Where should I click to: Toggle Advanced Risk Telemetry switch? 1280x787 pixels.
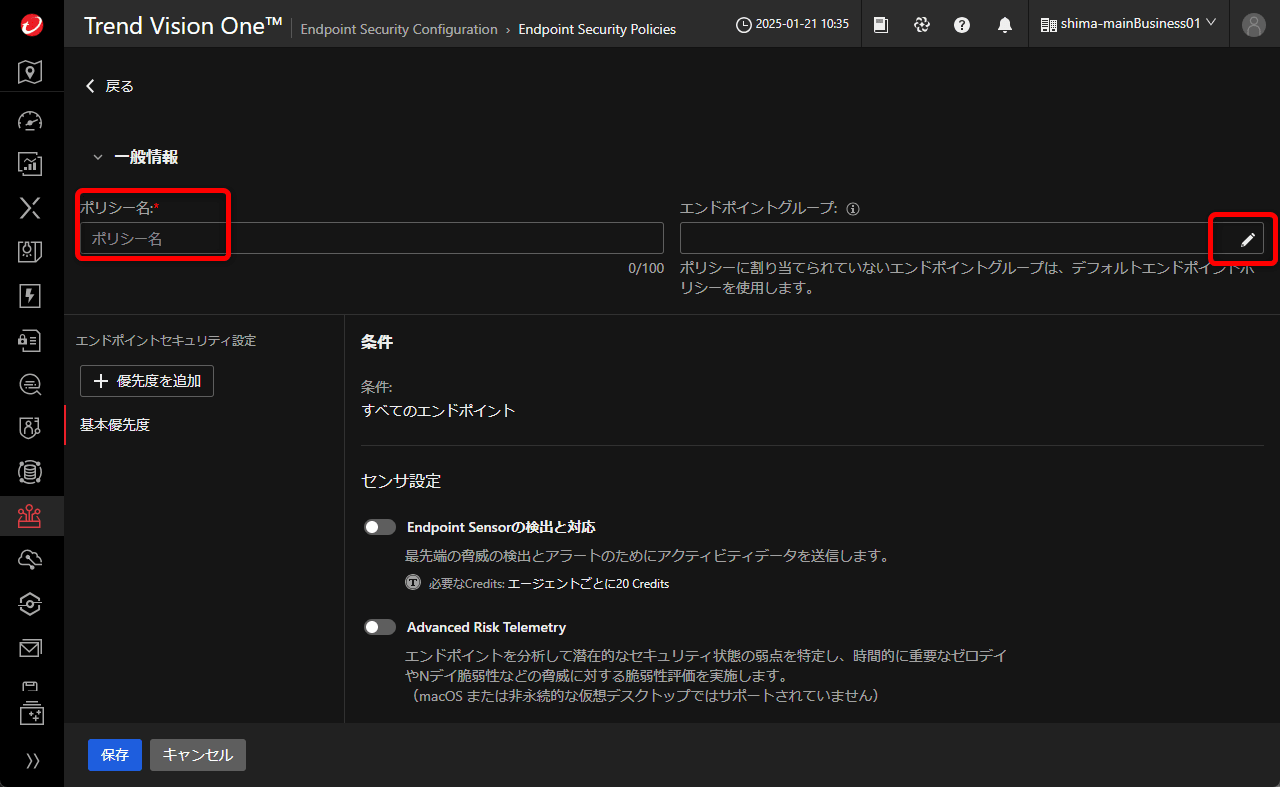point(380,627)
